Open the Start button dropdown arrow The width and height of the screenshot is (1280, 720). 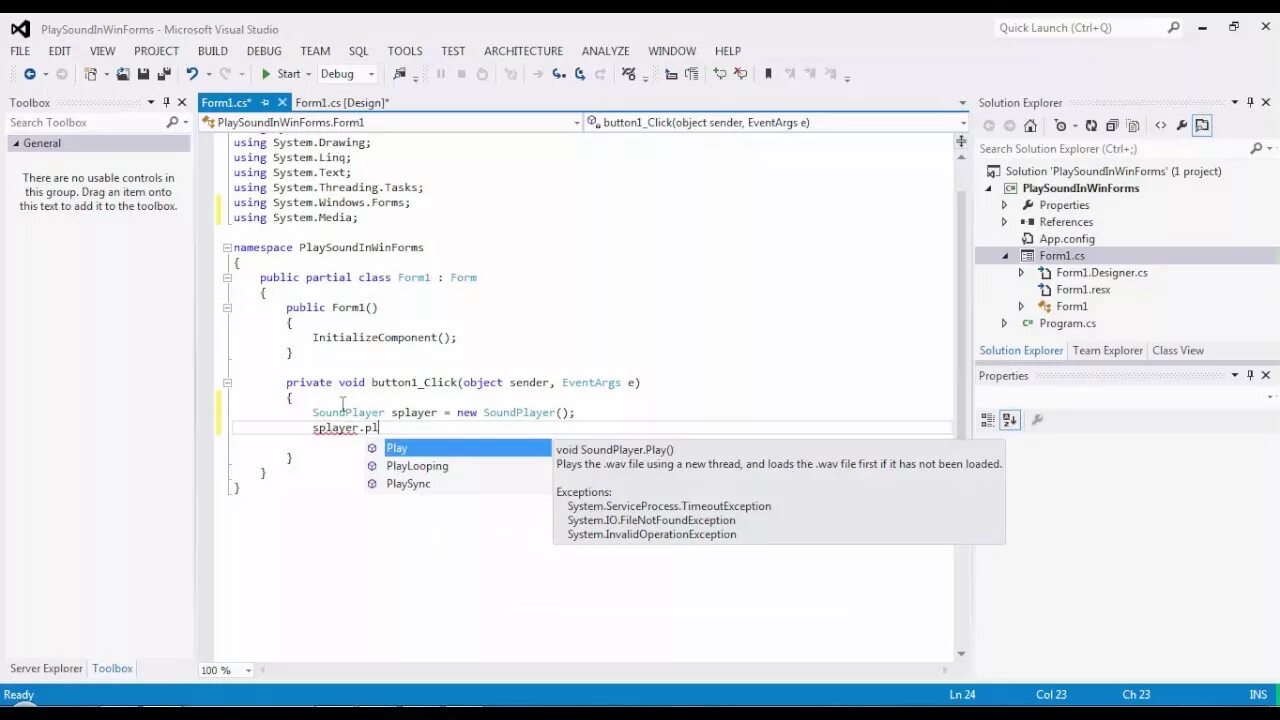click(x=309, y=74)
